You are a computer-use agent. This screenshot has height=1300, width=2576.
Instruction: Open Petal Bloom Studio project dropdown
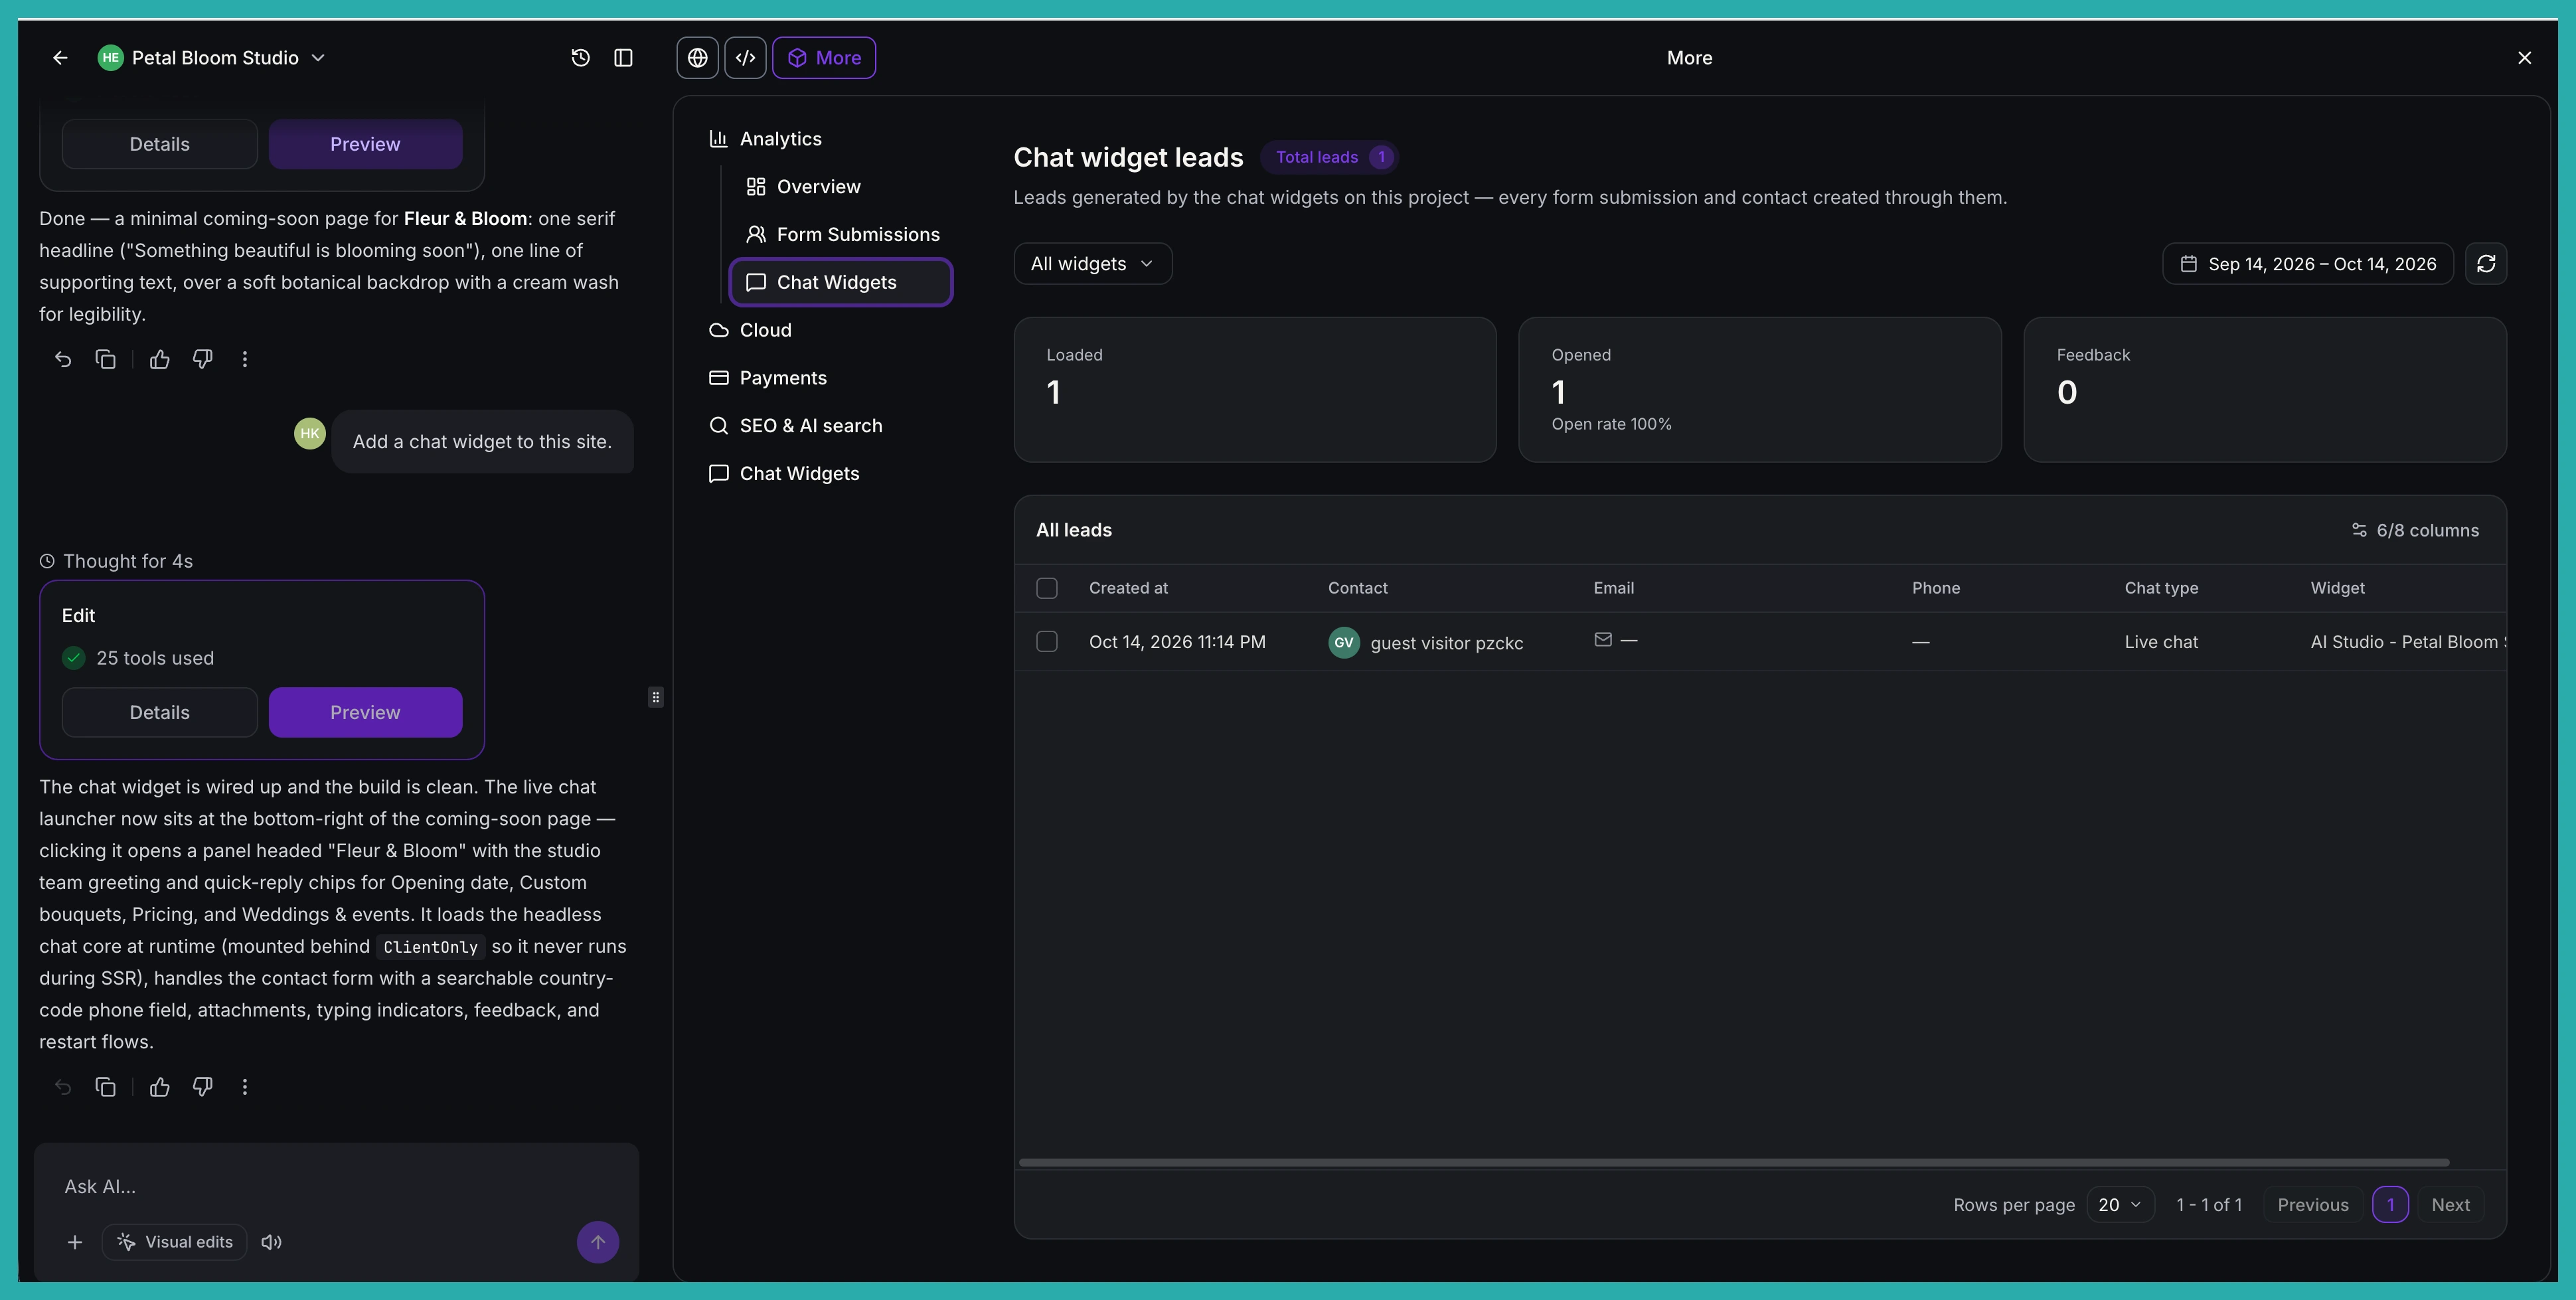(211, 58)
